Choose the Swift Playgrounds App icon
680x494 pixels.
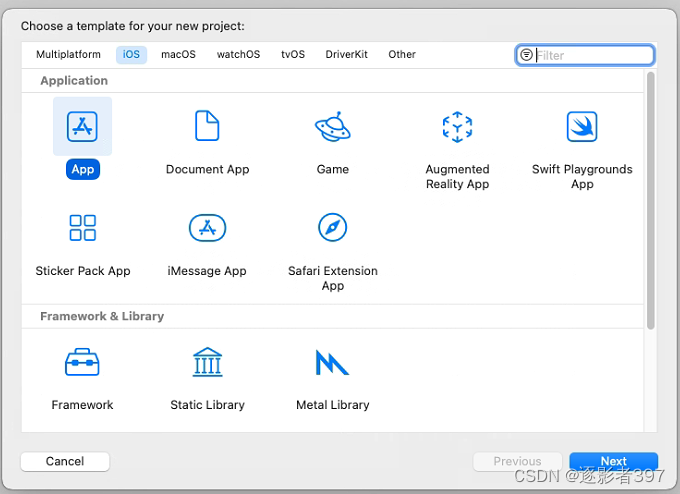[582, 126]
